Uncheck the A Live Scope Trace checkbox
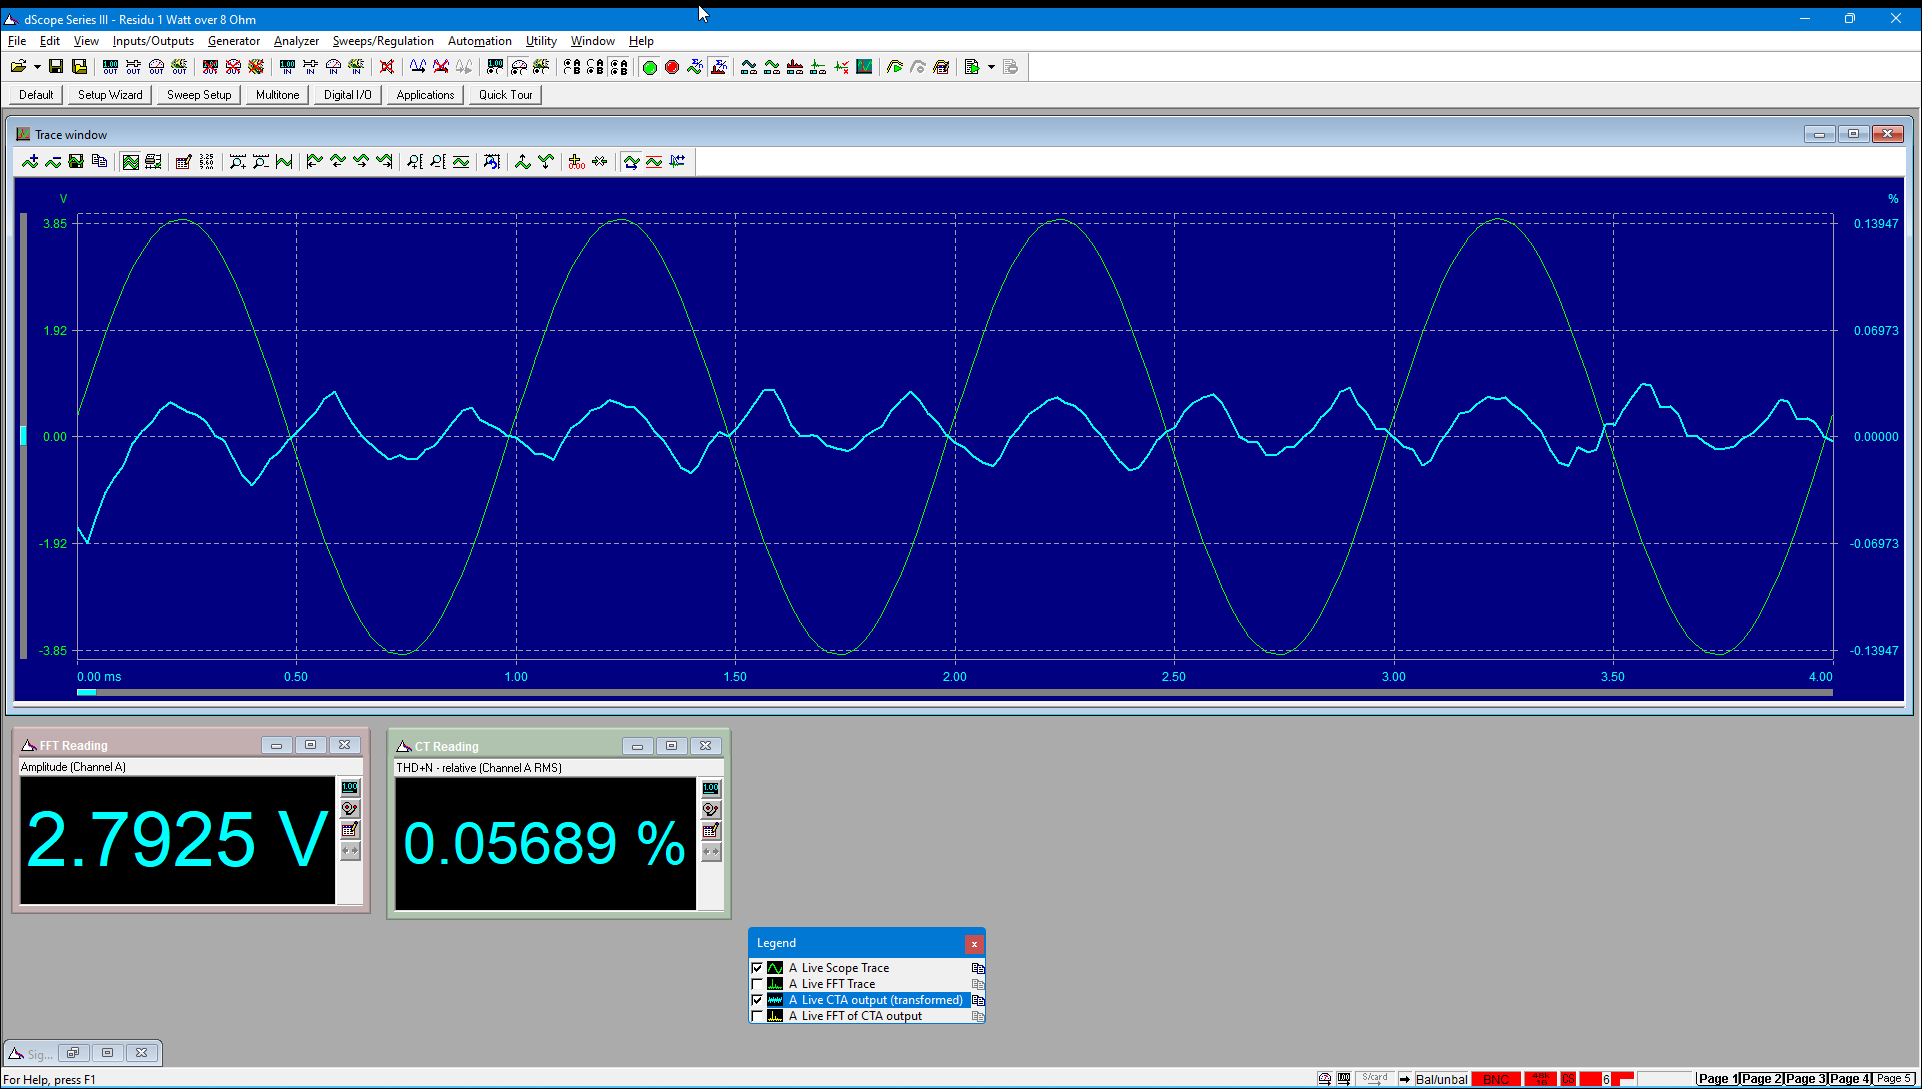Viewport: 1922px width, 1089px height. coord(757,968)
